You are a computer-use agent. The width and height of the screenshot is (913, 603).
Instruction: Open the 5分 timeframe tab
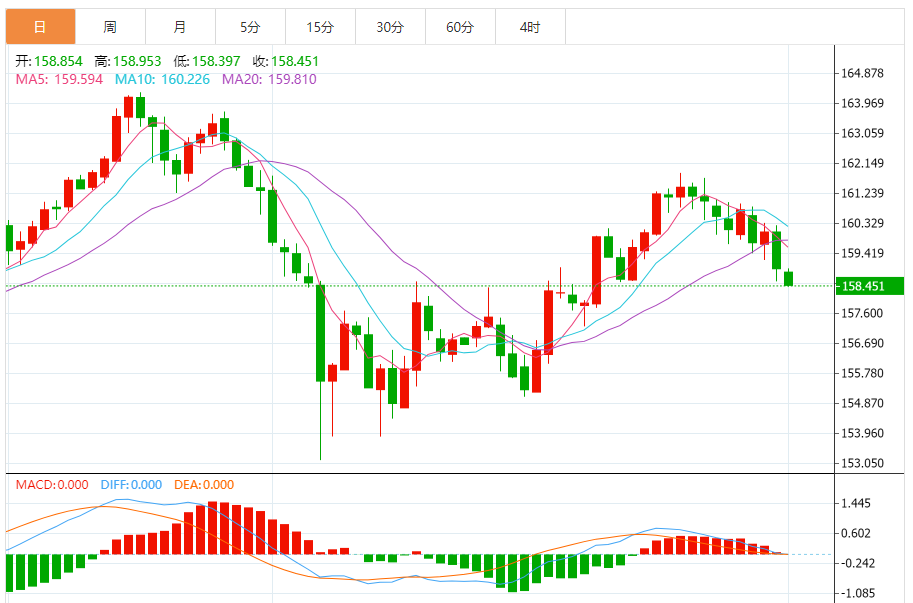point(250,27)
